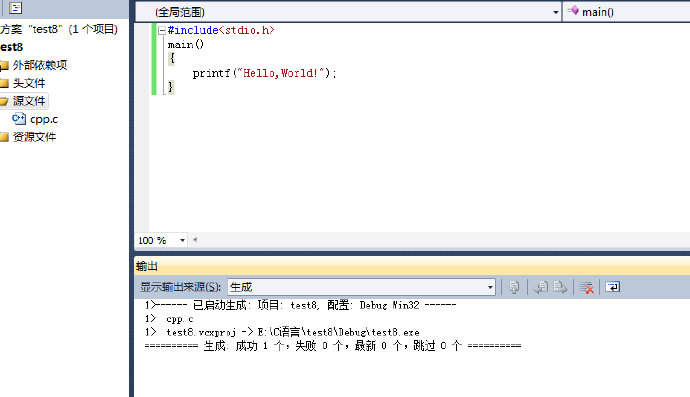Toggle word wrap in output pane
Image resolution: width=690 pixels, height=397 pixels.
pyautogui.click(x=613, y=287)
